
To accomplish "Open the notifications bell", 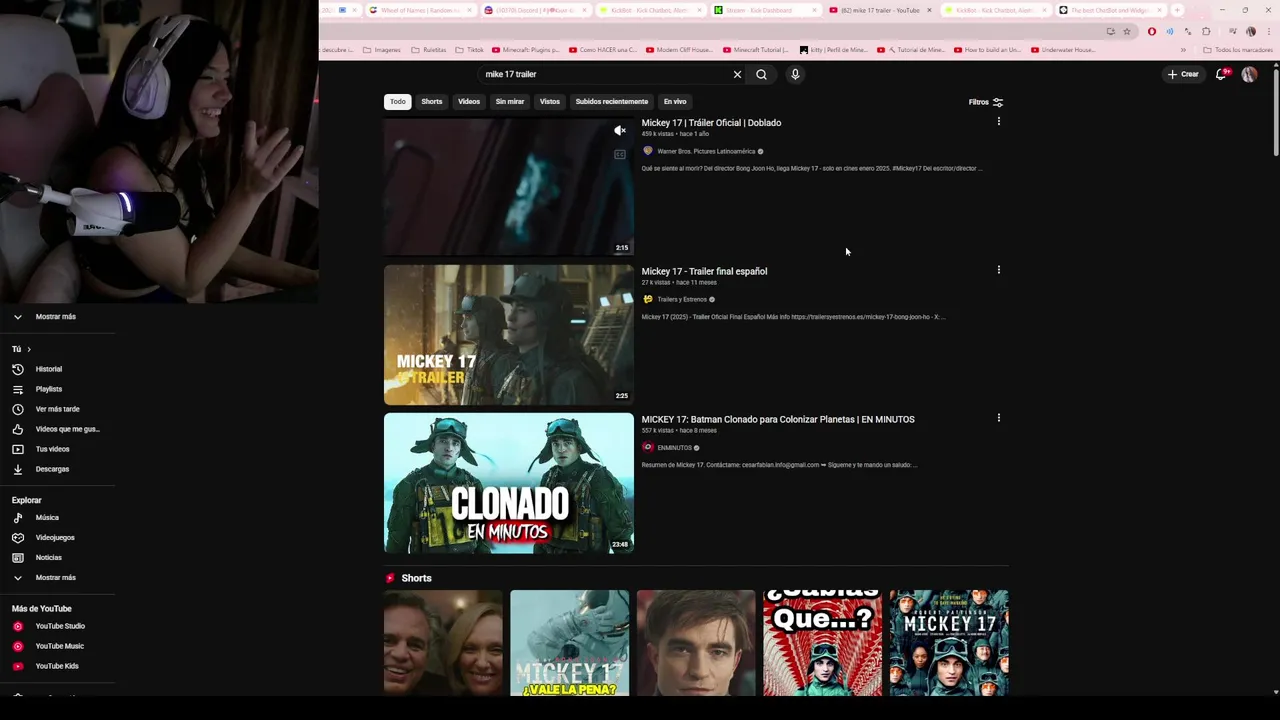I will (1221, 74).
